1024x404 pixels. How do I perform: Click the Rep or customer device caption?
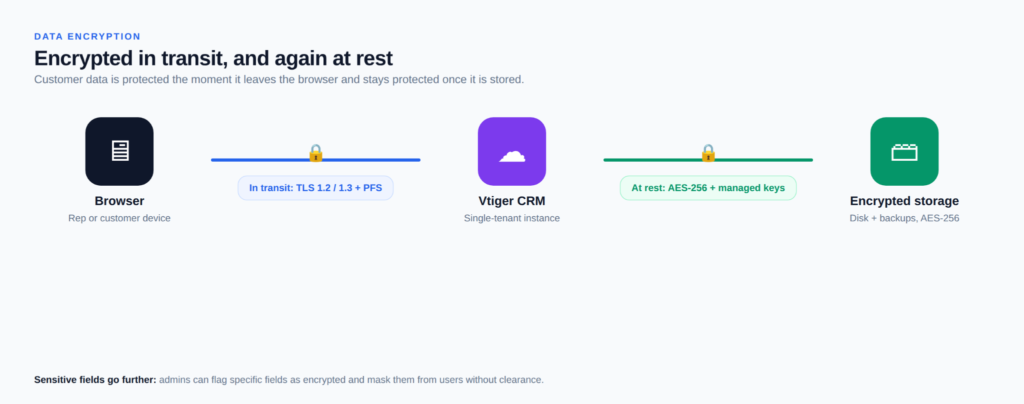(120, 218)
